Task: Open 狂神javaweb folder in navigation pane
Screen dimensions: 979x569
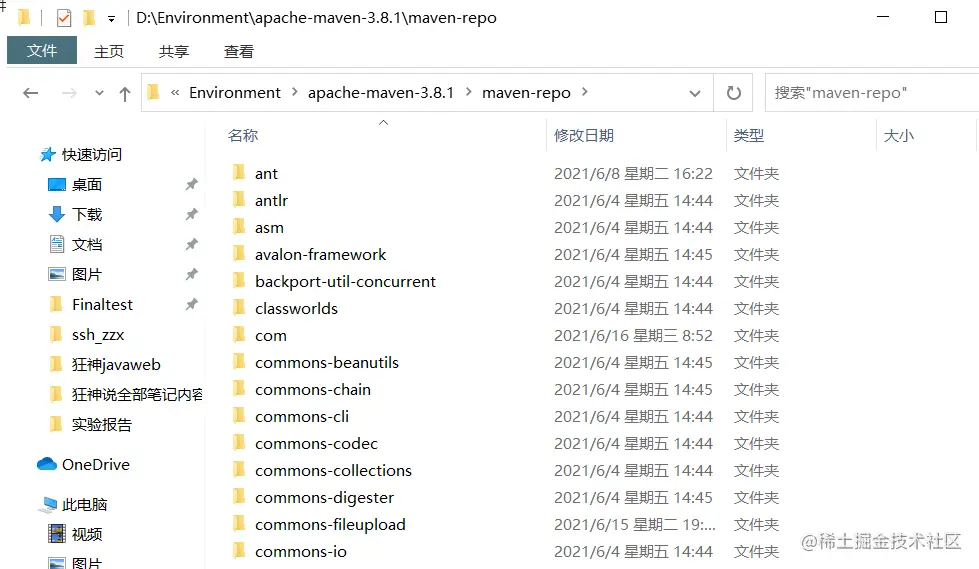Action: pyautogui.click(x=116, y=364)
